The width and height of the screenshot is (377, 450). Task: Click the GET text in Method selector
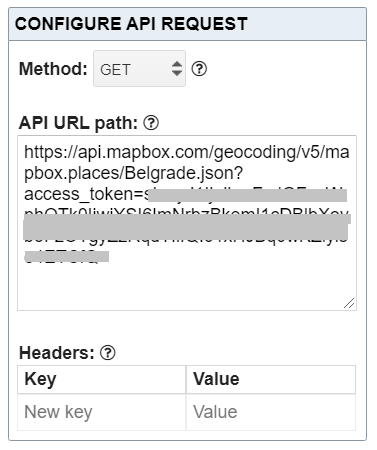pos(115,70)
